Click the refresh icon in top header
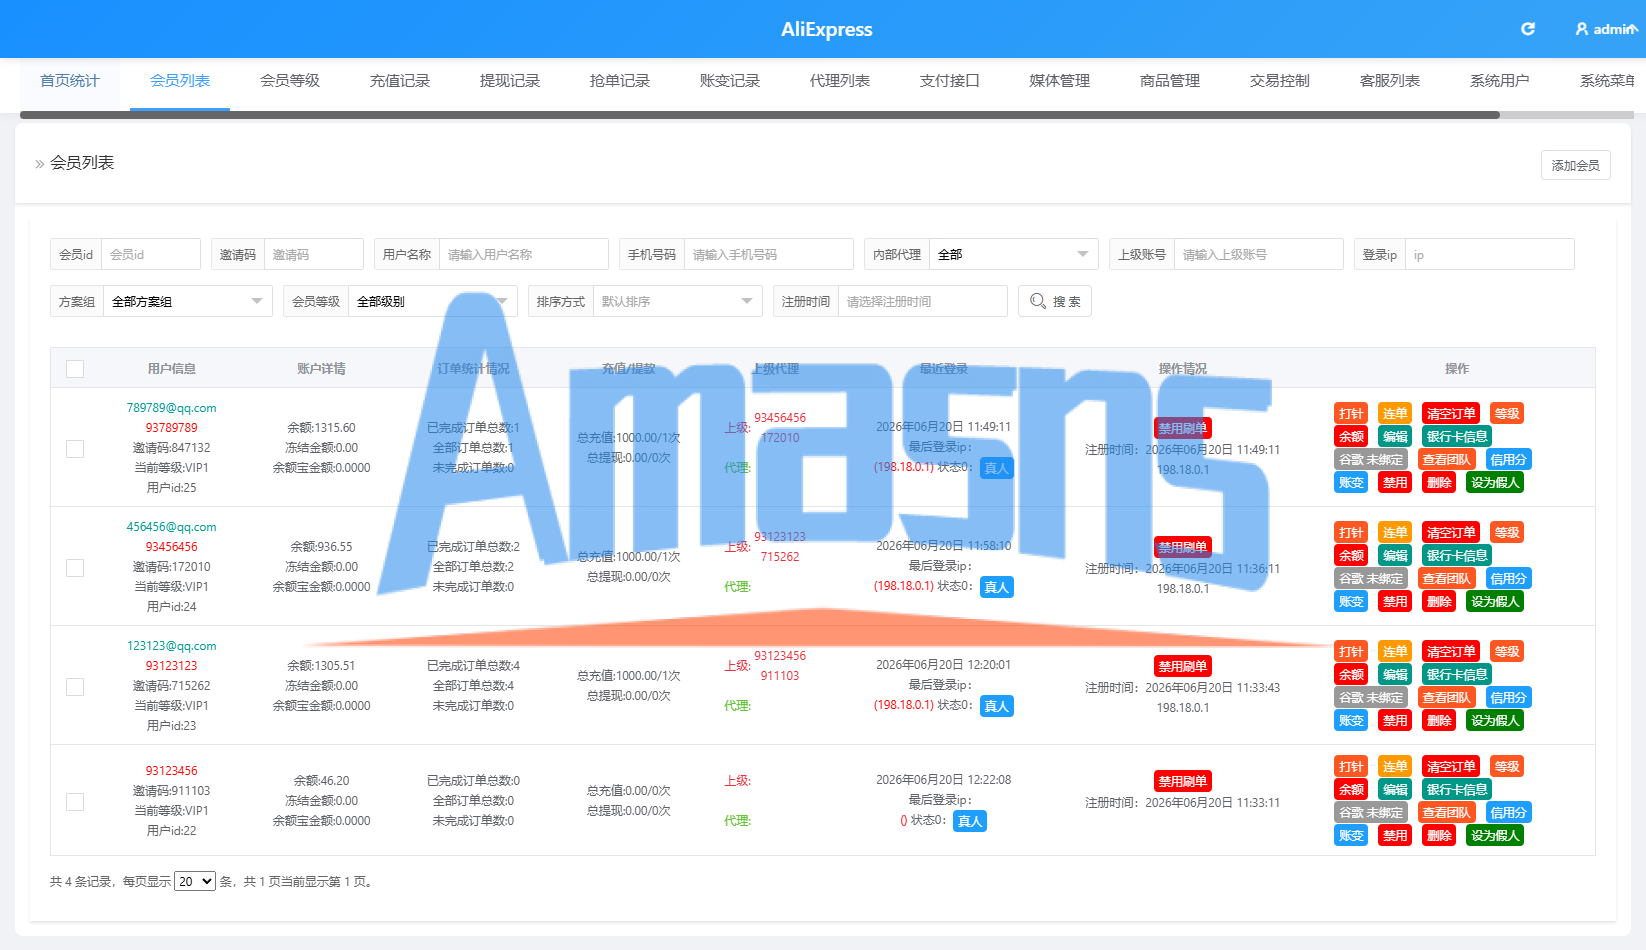 1527,29
